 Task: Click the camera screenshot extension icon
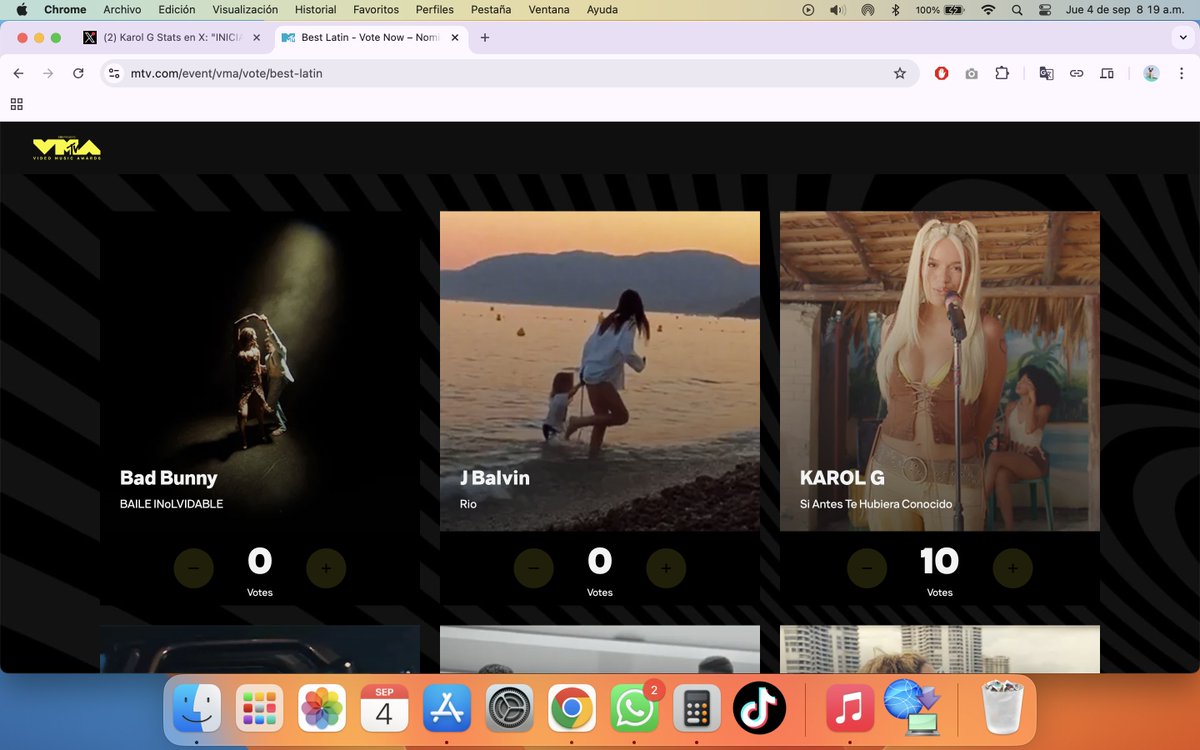coord(971,73)
